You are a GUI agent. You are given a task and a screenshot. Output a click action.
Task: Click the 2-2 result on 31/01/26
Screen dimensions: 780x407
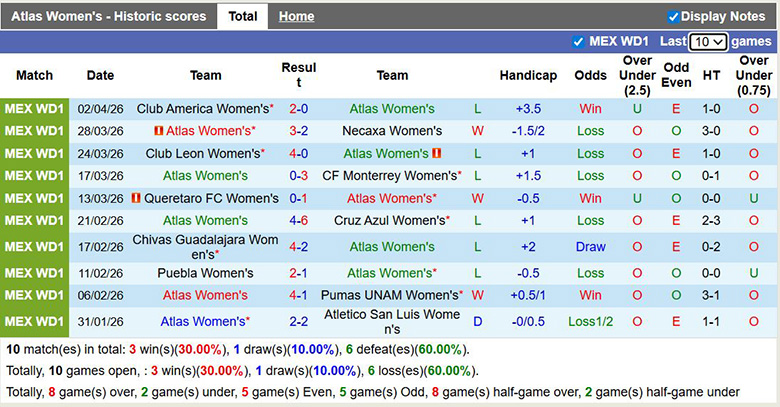click(x=298, y=321)
